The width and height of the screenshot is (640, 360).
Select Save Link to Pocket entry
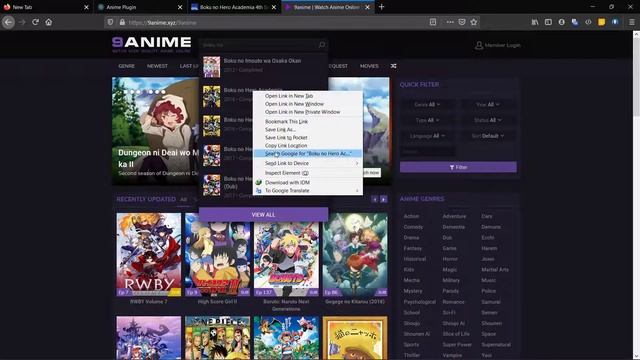pos(308,137)
